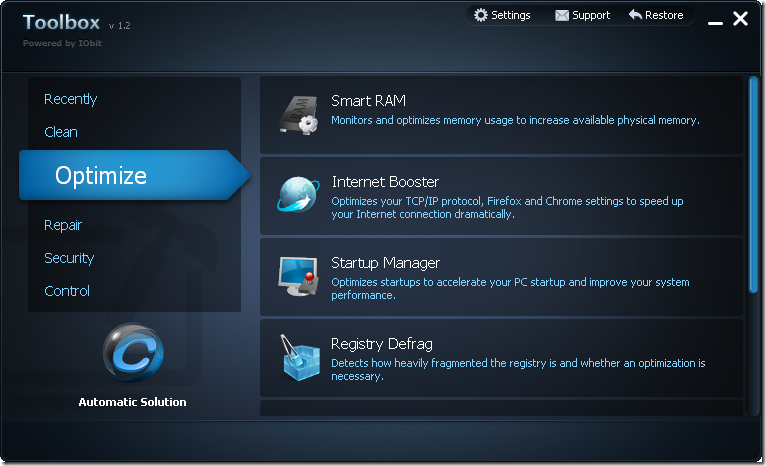766x466 pixels.
Task: Click the Automatic Solution label
Action: [132, 402]
